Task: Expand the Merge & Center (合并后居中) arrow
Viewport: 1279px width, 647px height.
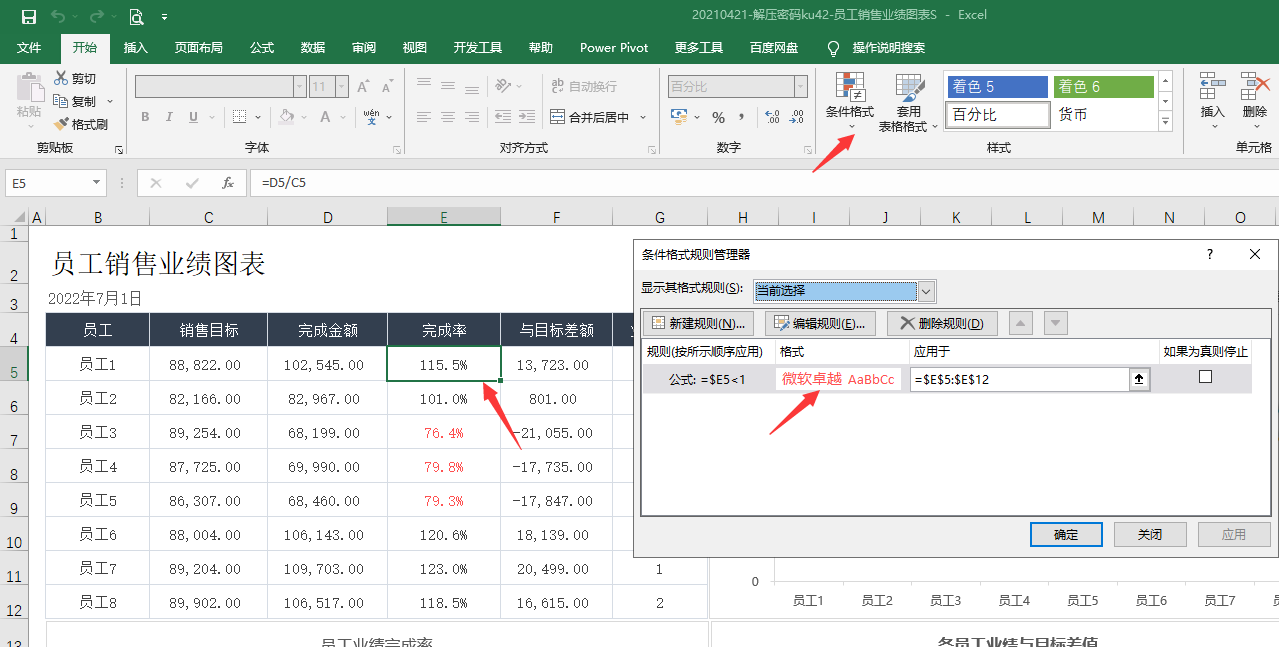Action: tap(643, 117)
